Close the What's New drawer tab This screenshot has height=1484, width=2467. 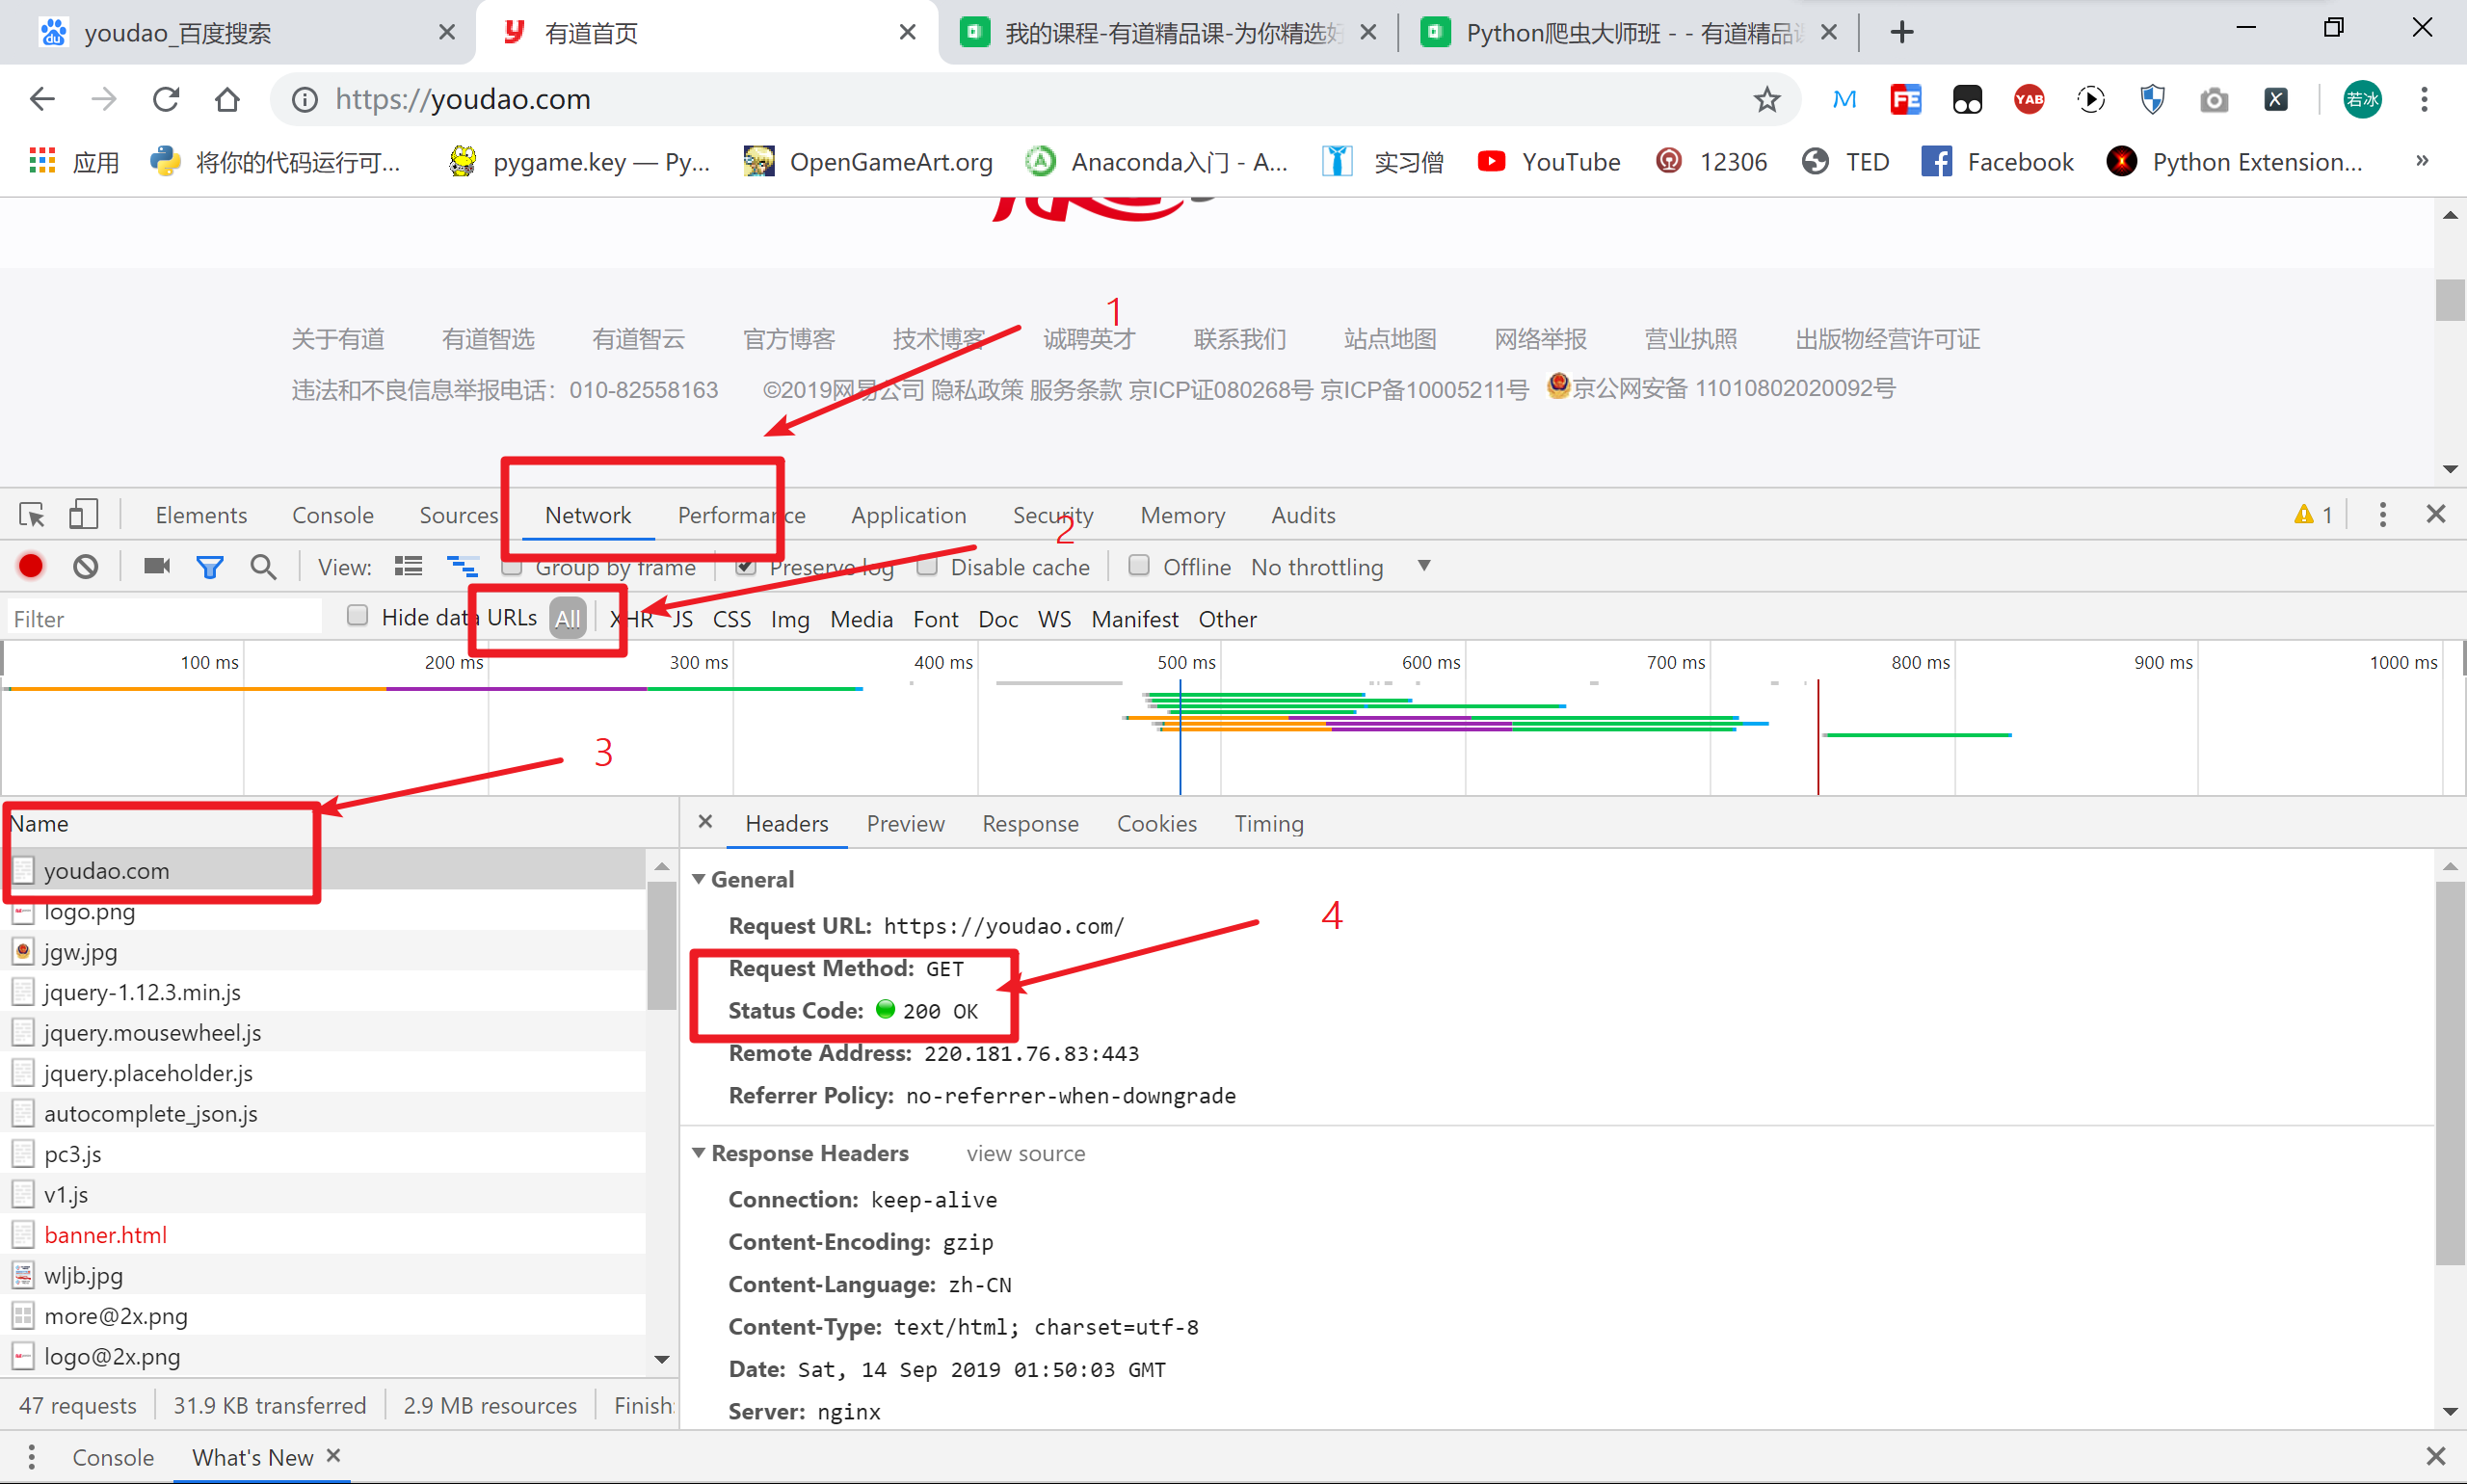click(334, 1455)
